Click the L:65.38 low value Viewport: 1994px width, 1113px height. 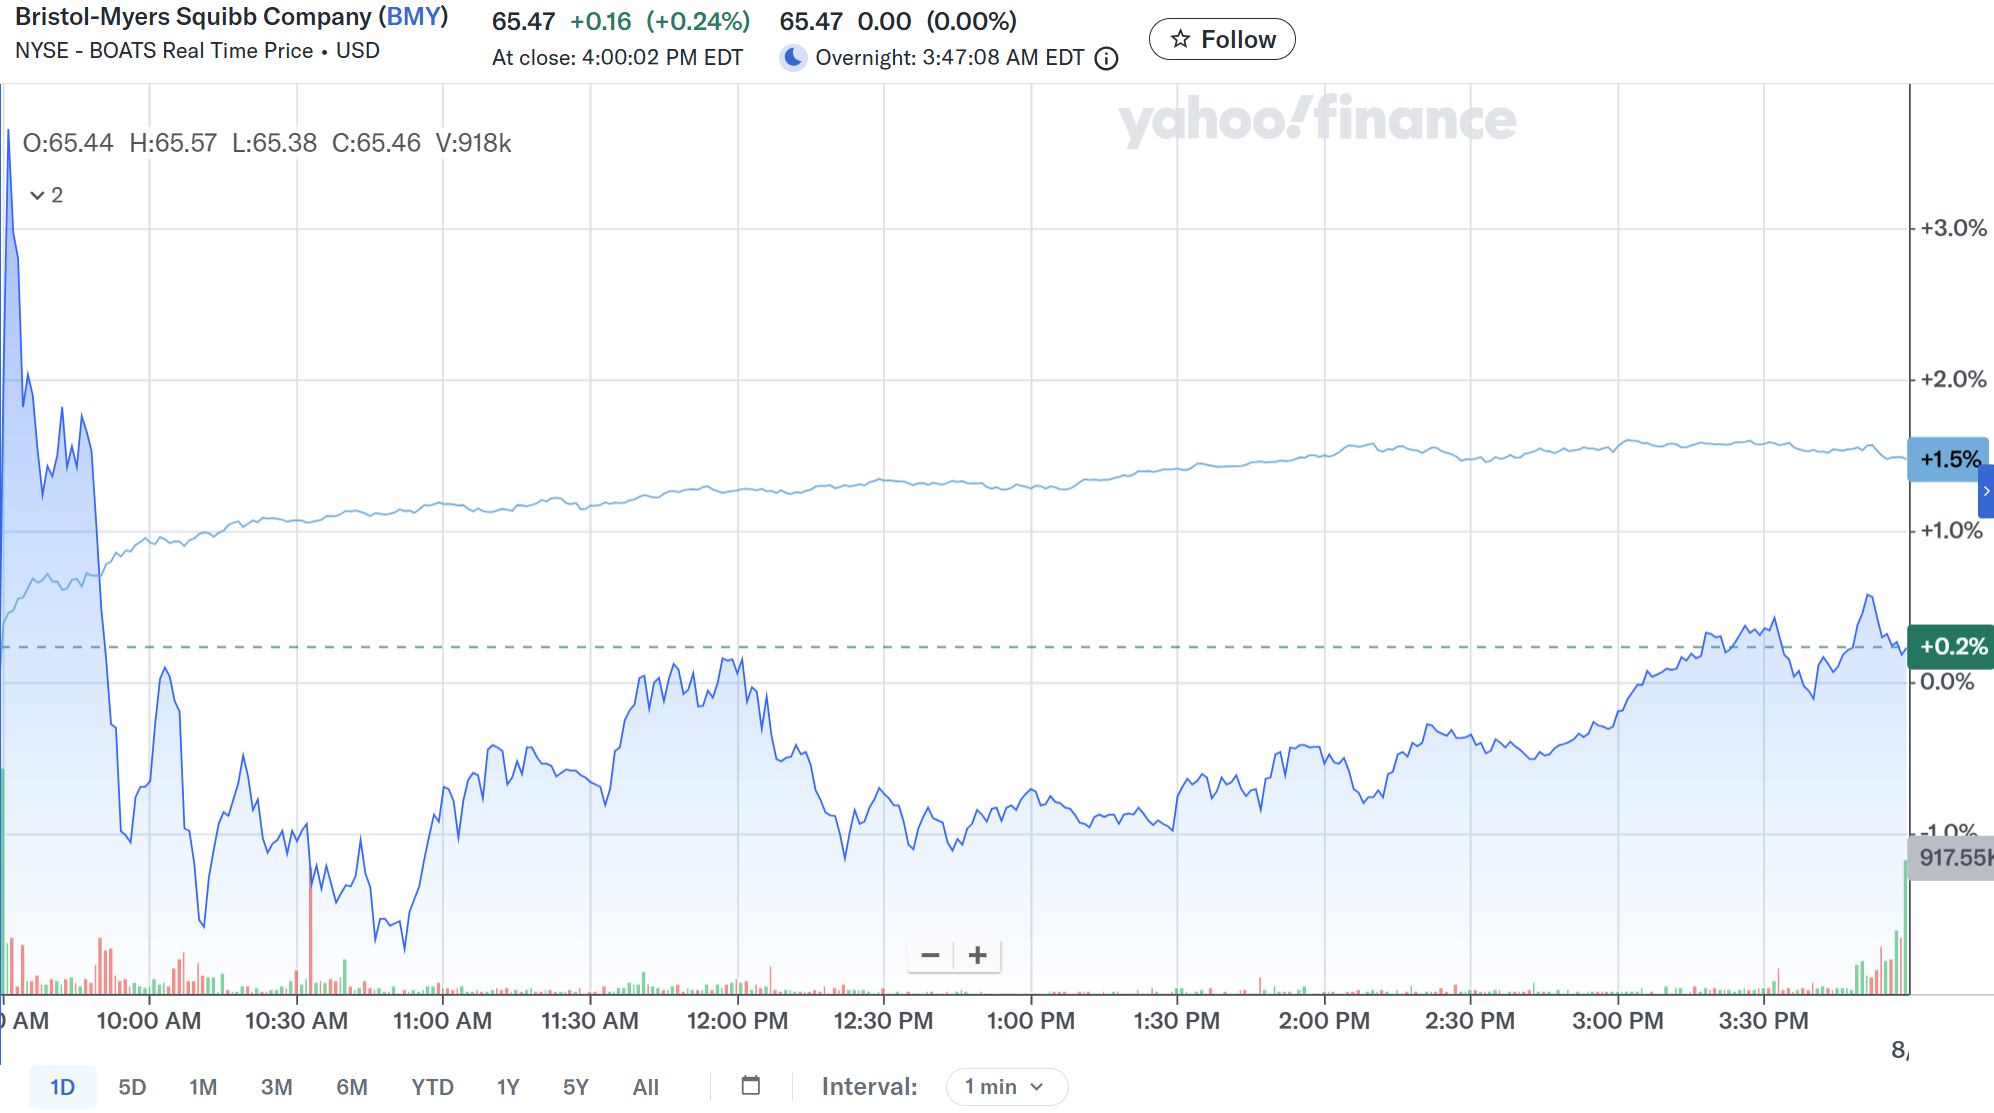[x=274, y=143]
